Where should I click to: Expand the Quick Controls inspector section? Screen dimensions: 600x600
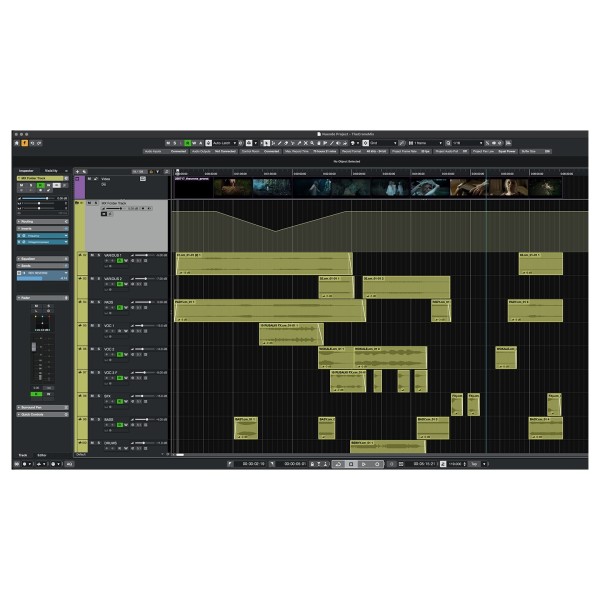[42, 414]
